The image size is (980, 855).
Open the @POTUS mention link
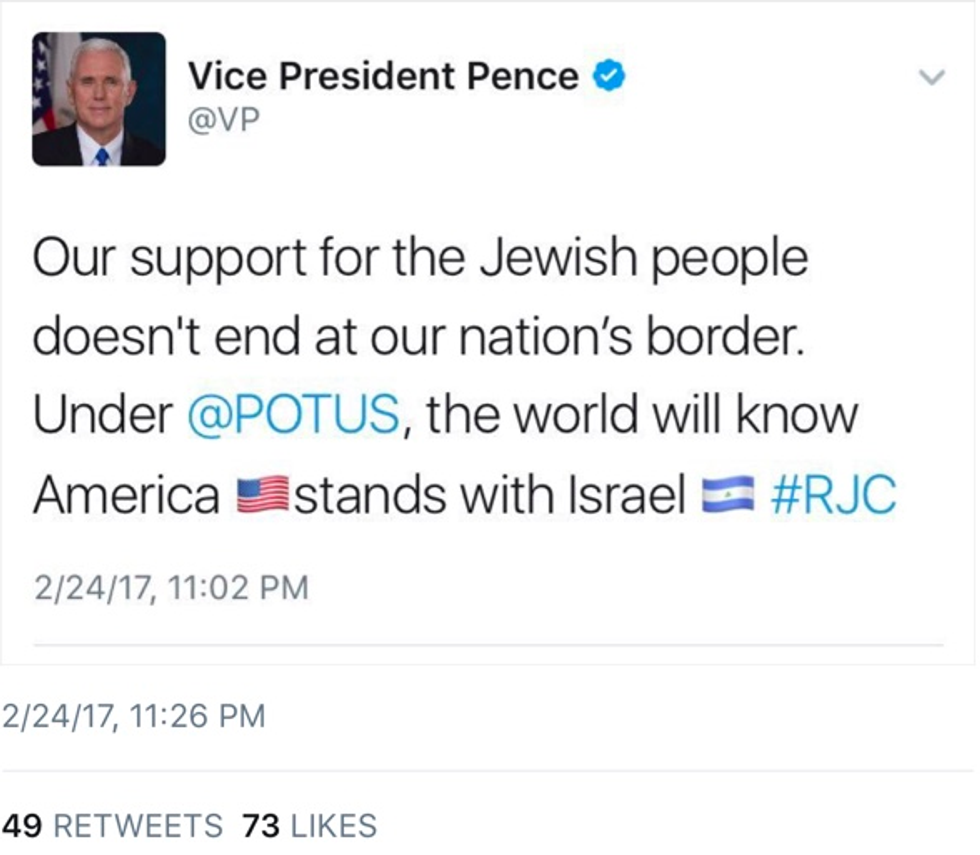click(x=294, y=415)
